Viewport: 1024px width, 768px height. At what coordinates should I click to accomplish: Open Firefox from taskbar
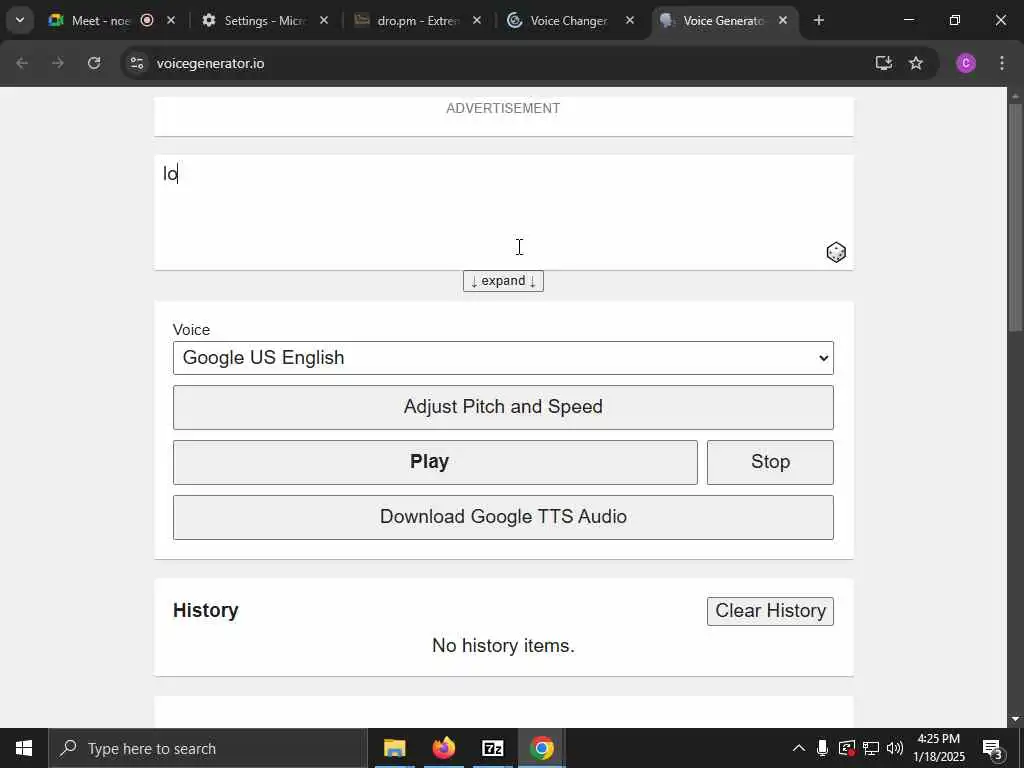[443, 748]
